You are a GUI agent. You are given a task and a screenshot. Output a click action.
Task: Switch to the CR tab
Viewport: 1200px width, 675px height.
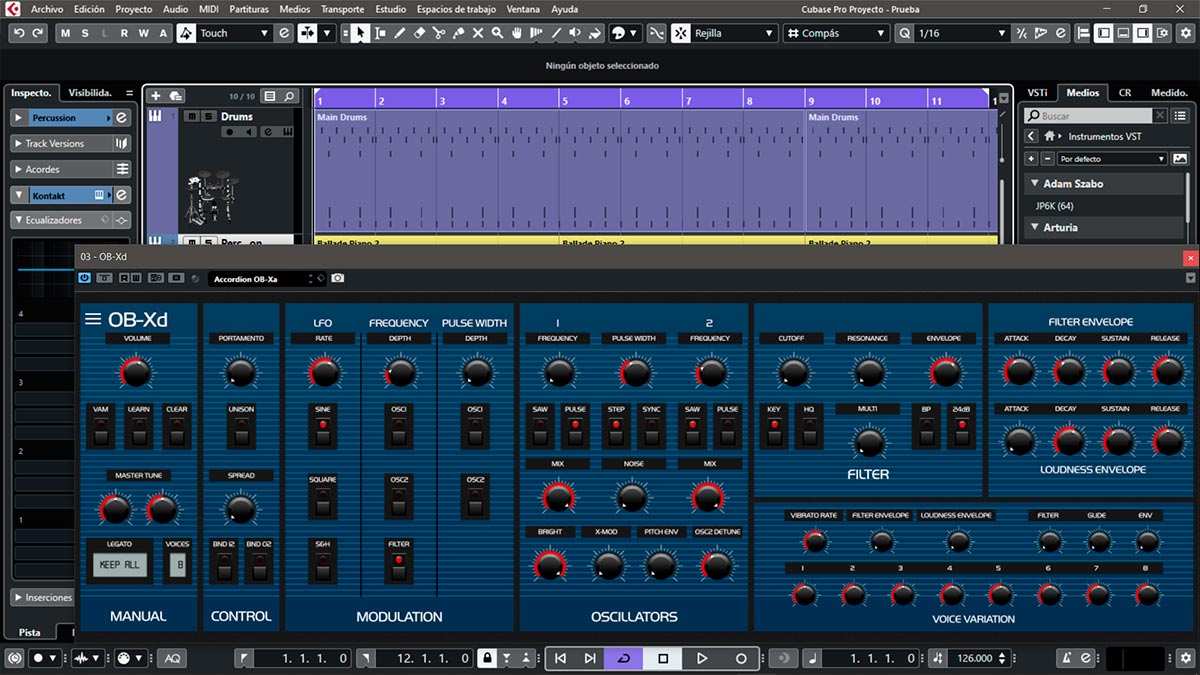(x=1125, y=92)
